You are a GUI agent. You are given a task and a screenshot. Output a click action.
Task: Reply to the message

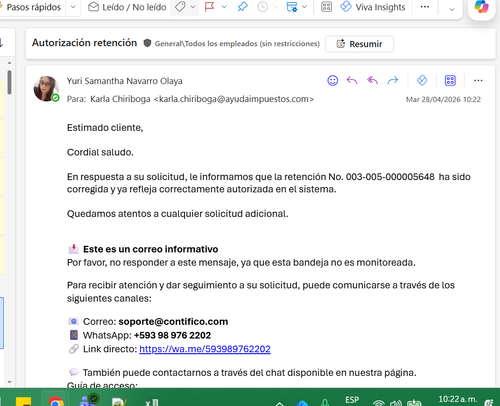352,80
